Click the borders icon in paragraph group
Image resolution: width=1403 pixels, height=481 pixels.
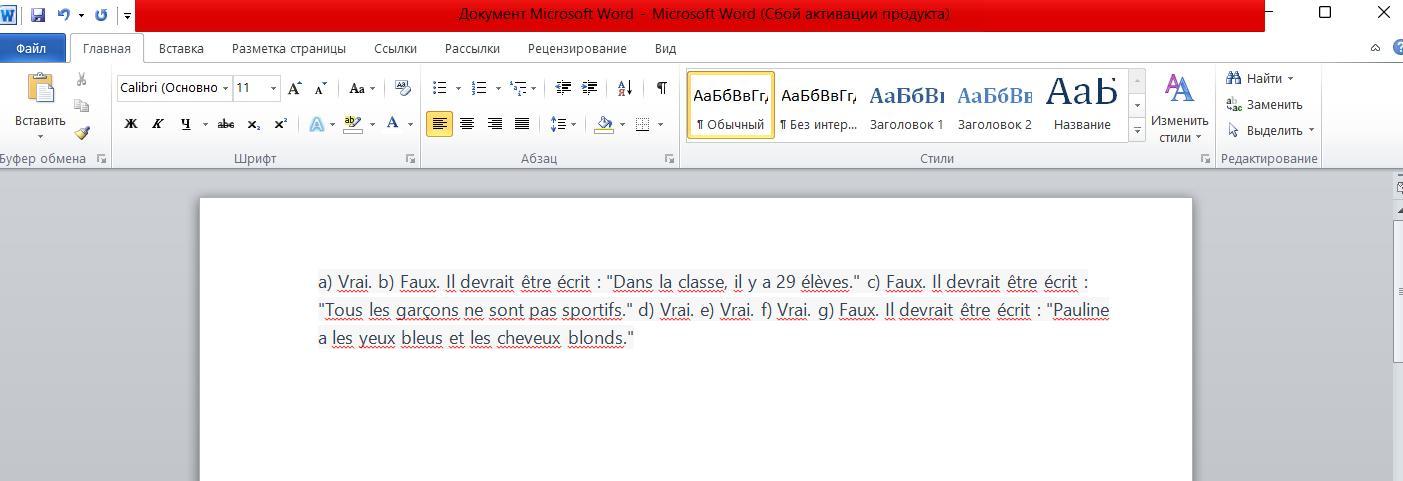click(x=643, y=124)
